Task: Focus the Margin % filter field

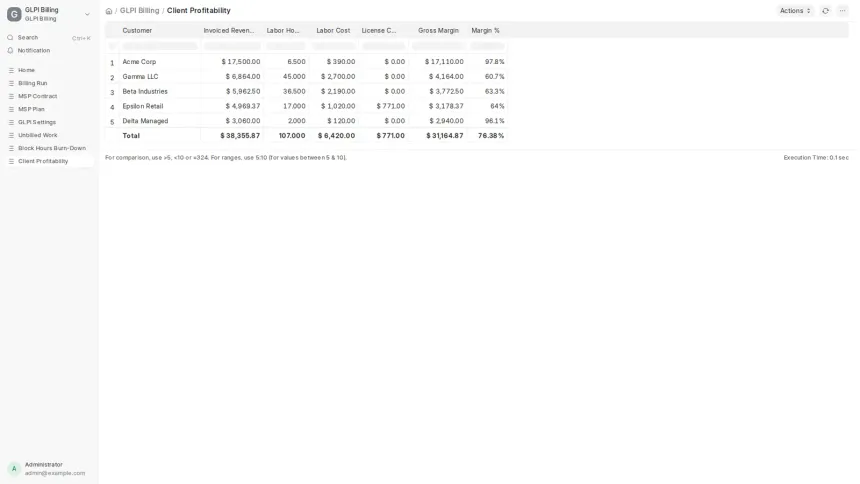Action: (487, 46)
